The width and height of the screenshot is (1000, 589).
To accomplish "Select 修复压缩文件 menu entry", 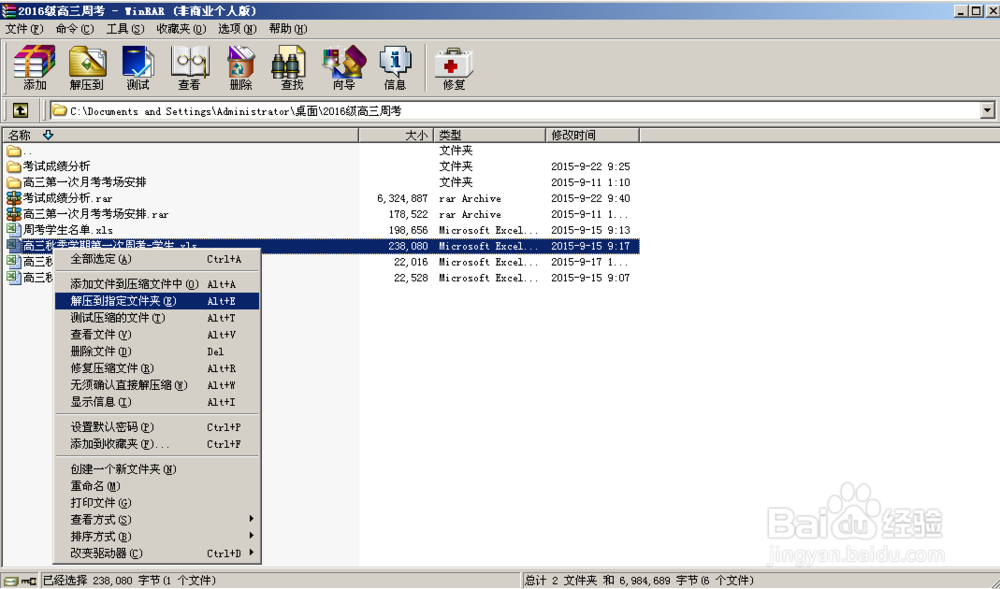I will click(x=157, y=368).
